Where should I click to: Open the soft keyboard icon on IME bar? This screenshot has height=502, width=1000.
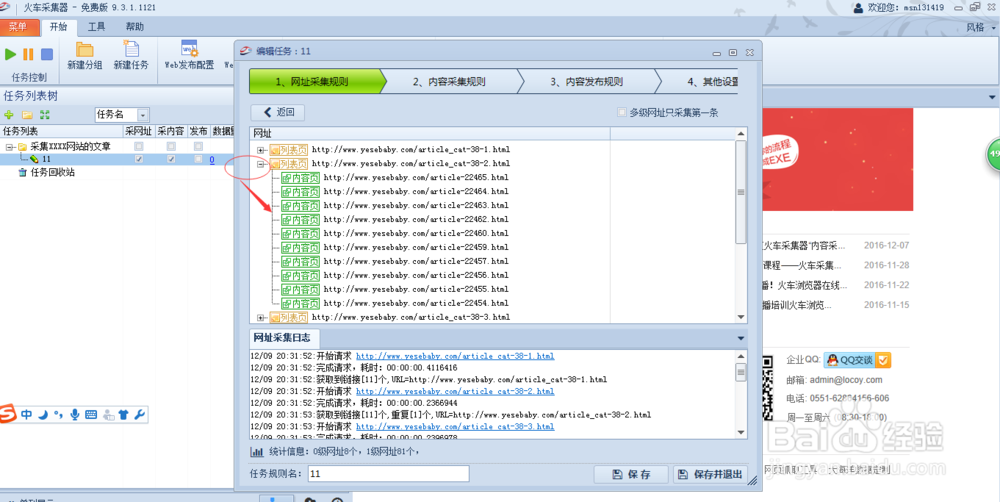point(91,415)
